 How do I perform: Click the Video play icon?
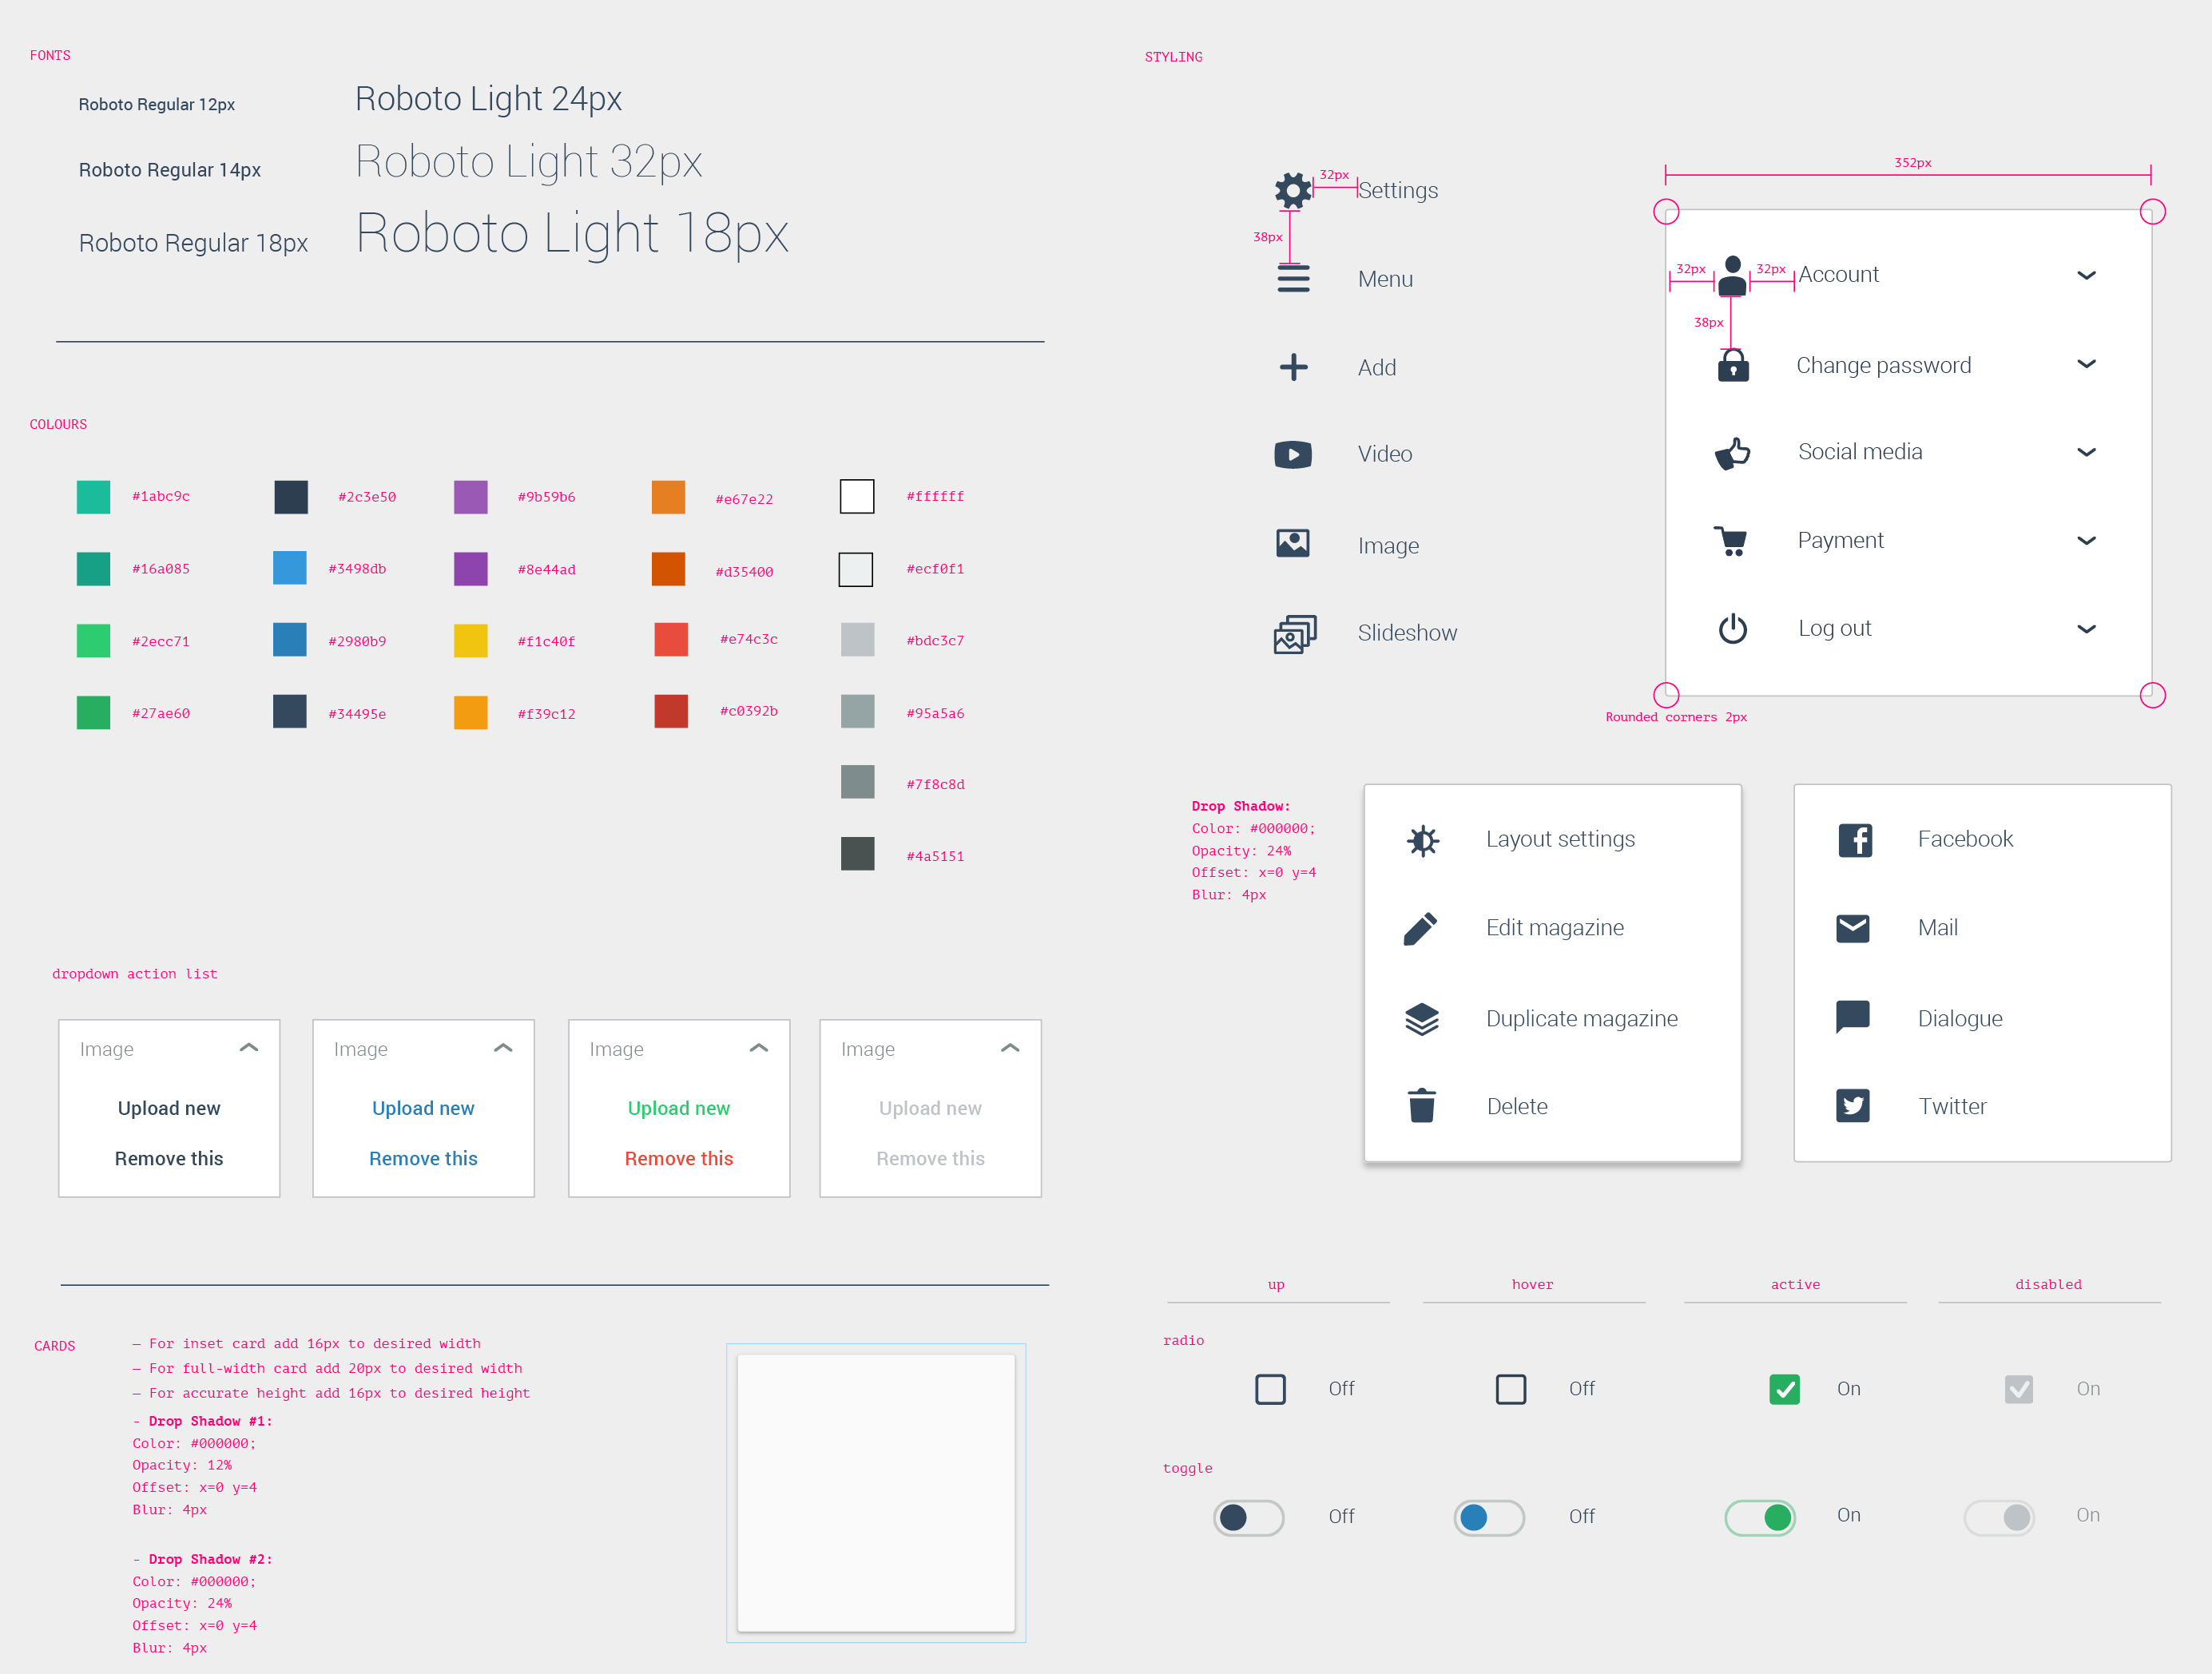[1294, 454]
